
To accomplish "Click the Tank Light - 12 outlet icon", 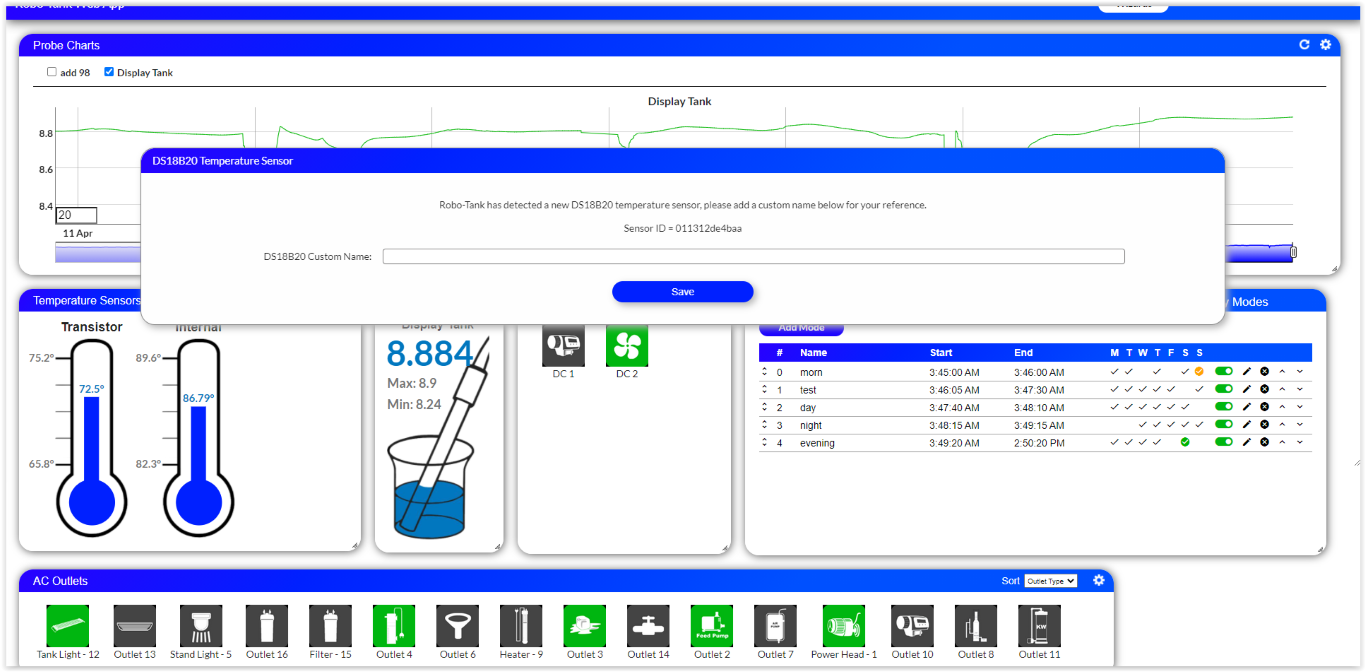I will click(x=68, y=626).
